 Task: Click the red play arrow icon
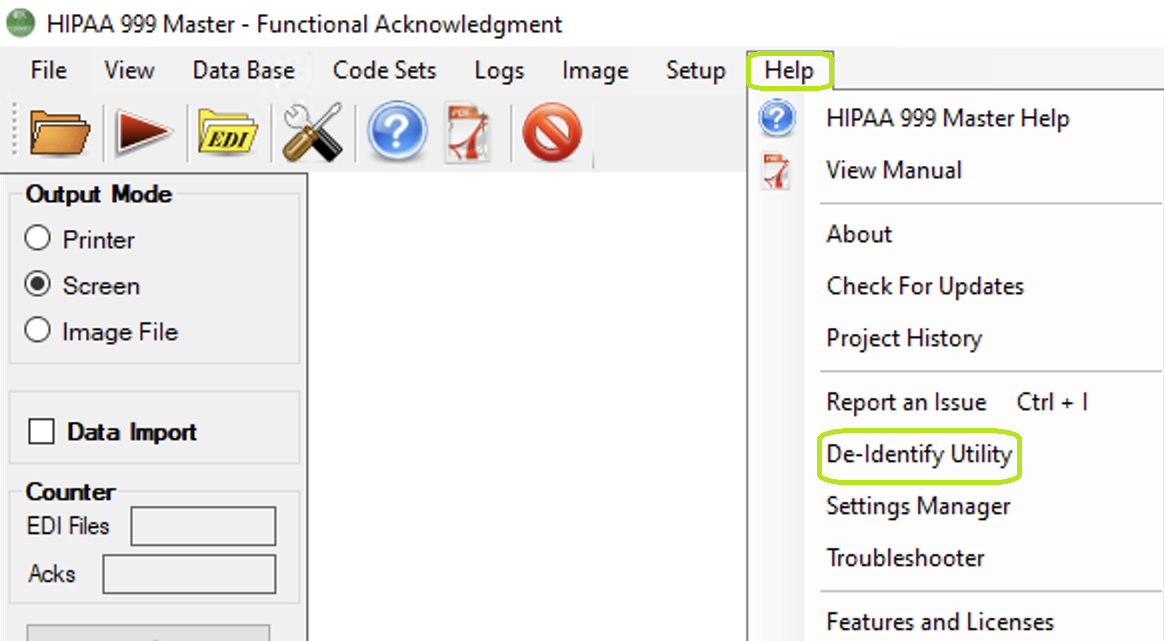tap(143, 133)
